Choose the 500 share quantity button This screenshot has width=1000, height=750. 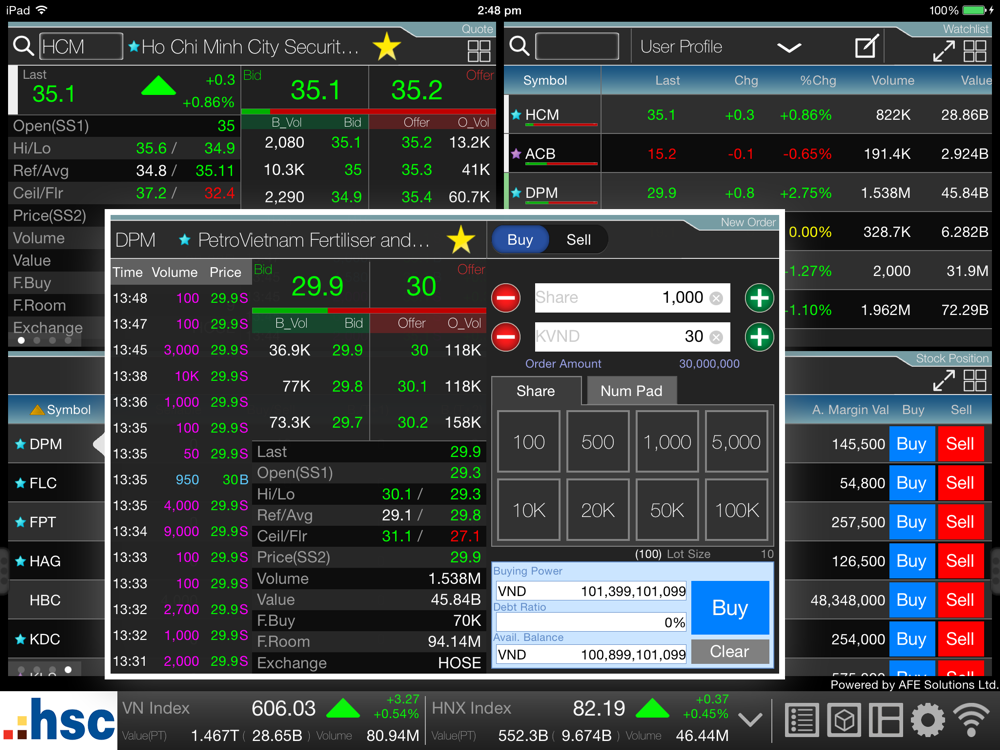point(598,442)
